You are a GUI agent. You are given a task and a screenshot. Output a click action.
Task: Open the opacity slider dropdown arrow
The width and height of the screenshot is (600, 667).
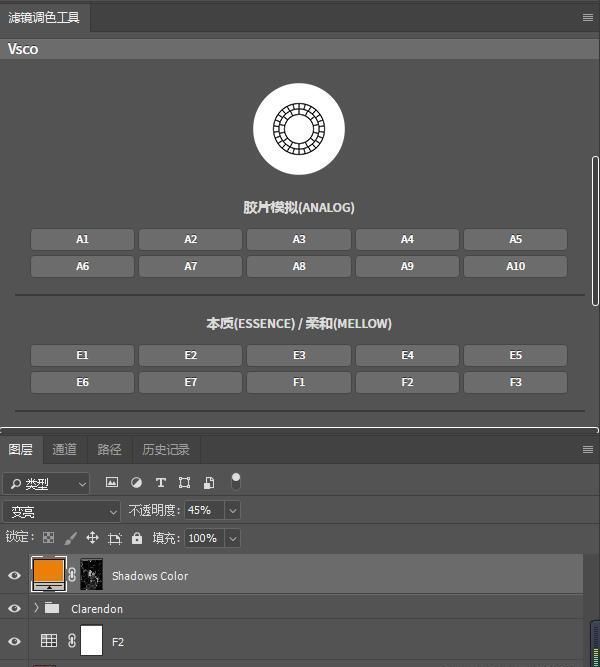233,510
